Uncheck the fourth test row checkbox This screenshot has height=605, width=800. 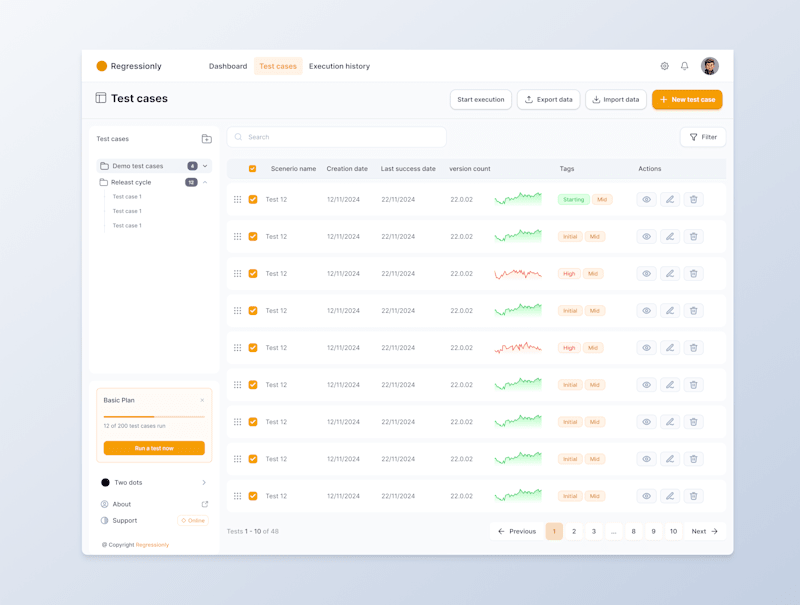point(253,311)
